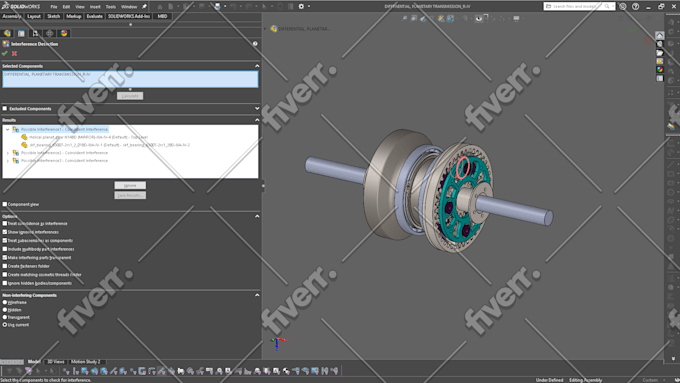Viewport: 680px width, 383px height.
Task: Open Appearances task pane color icon
Action: [660, 69]
